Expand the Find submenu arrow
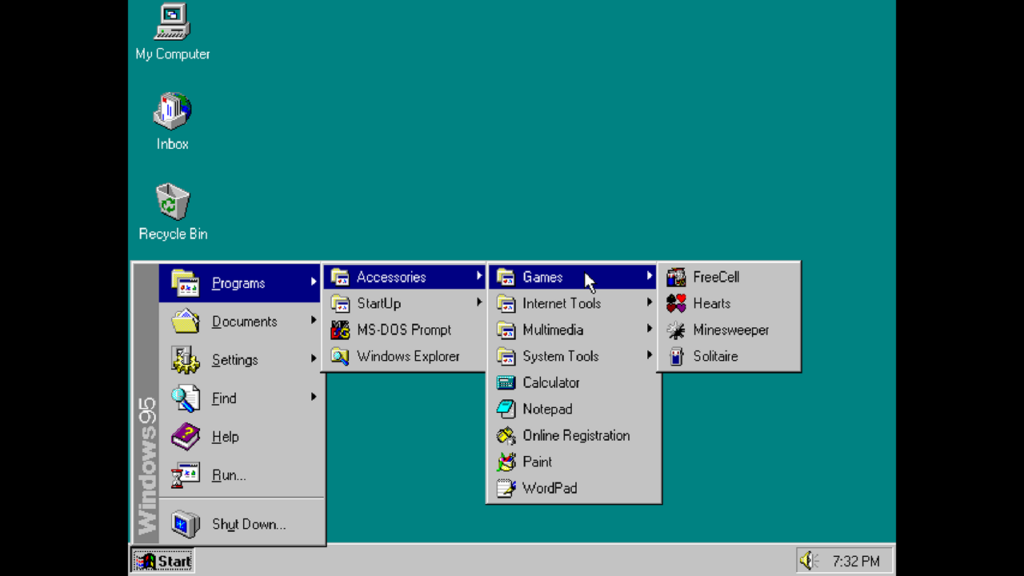 coord(313,397)
